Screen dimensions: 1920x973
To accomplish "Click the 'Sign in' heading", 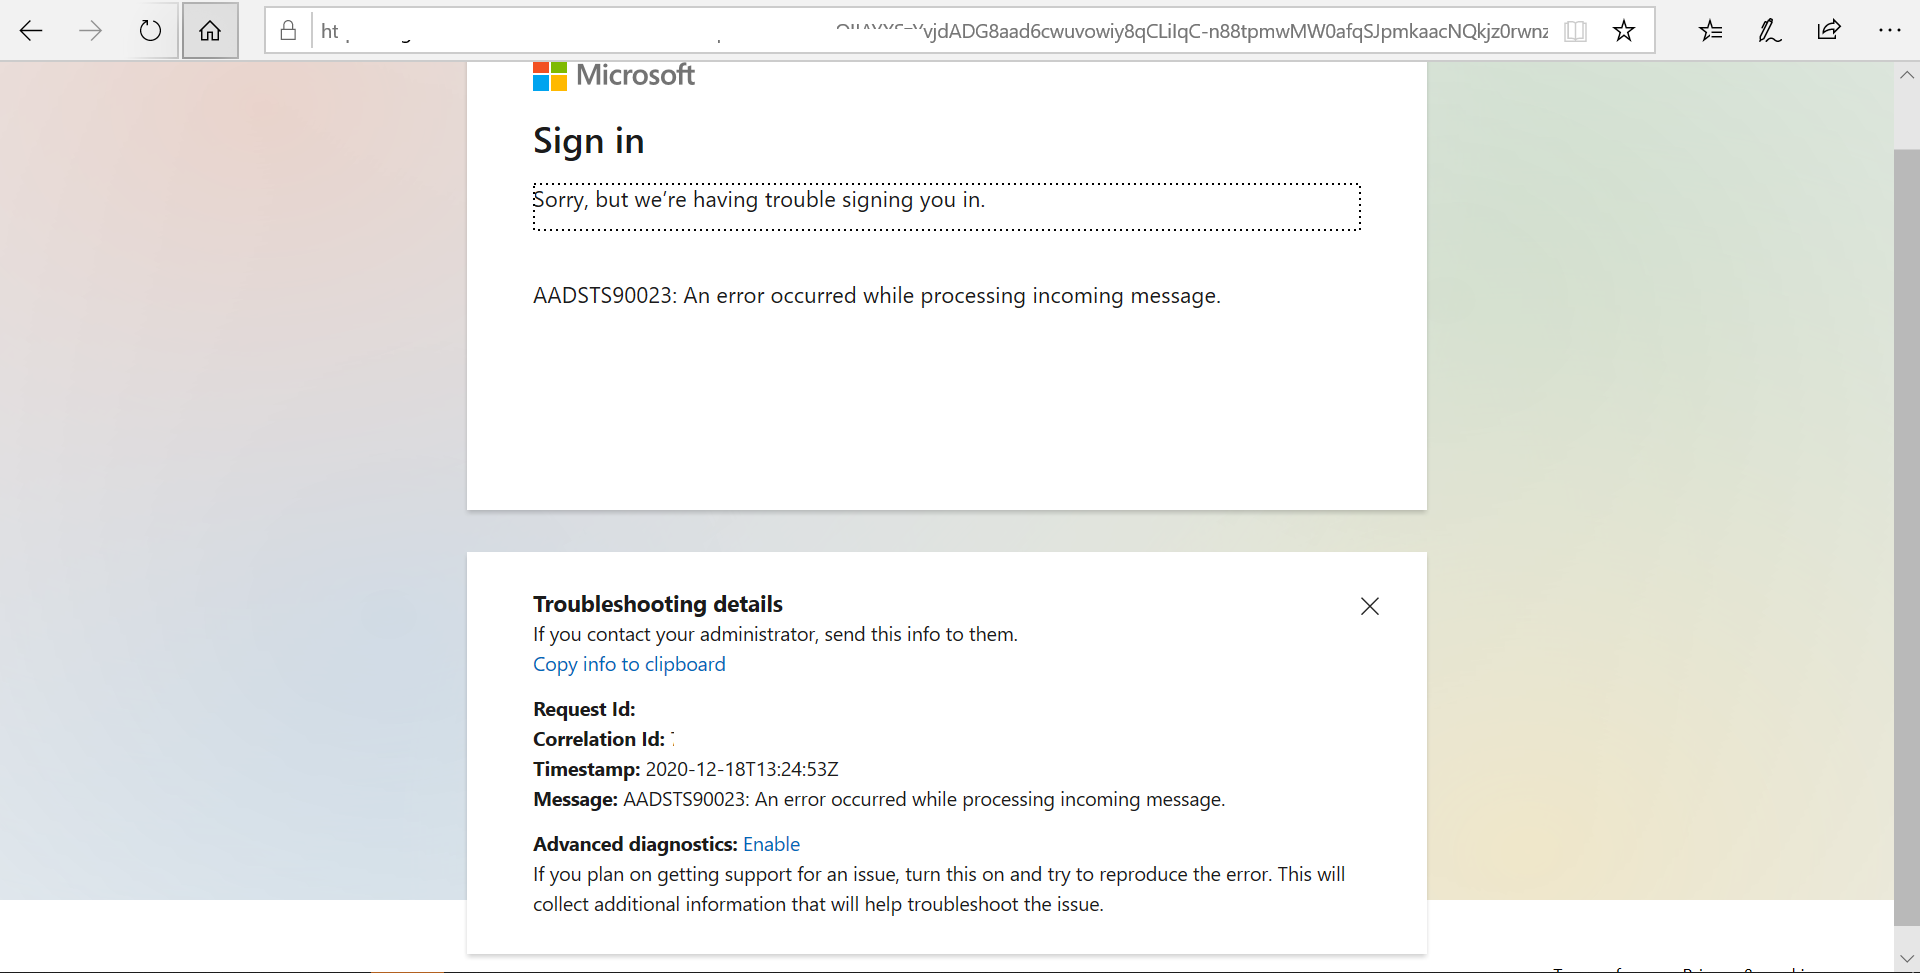I will 588,141.
